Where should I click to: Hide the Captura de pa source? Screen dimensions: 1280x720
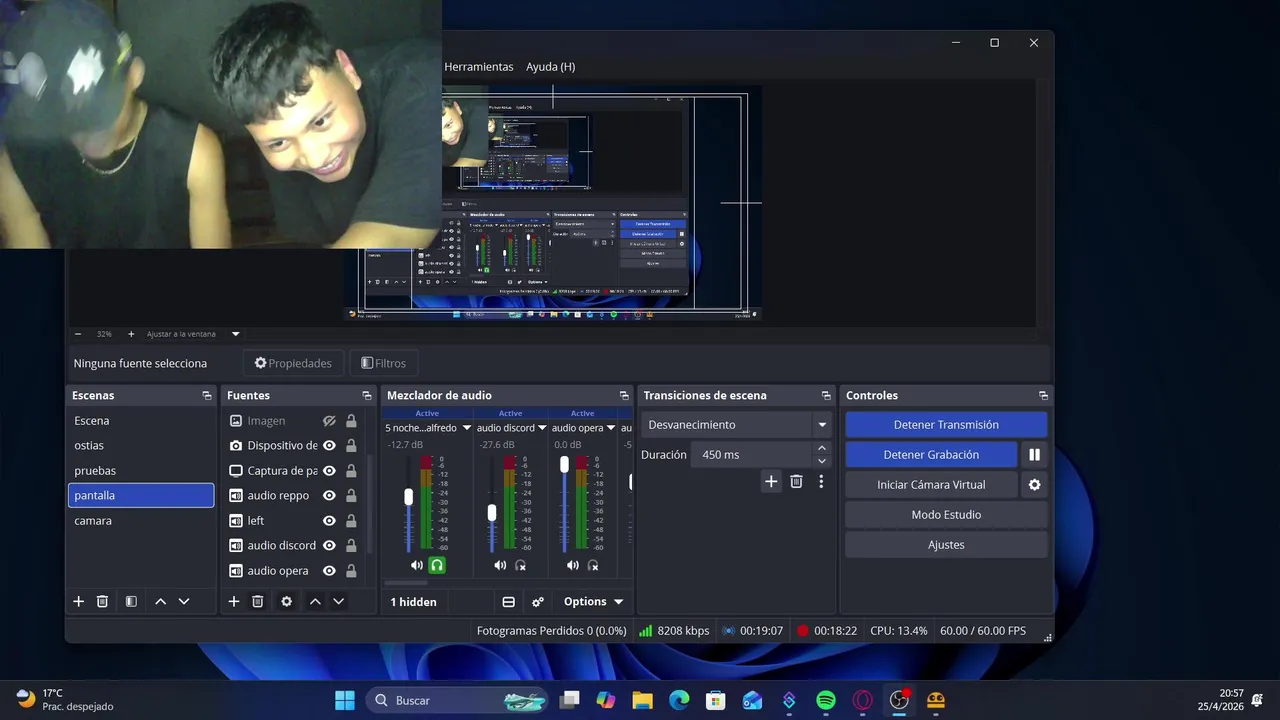329,470
